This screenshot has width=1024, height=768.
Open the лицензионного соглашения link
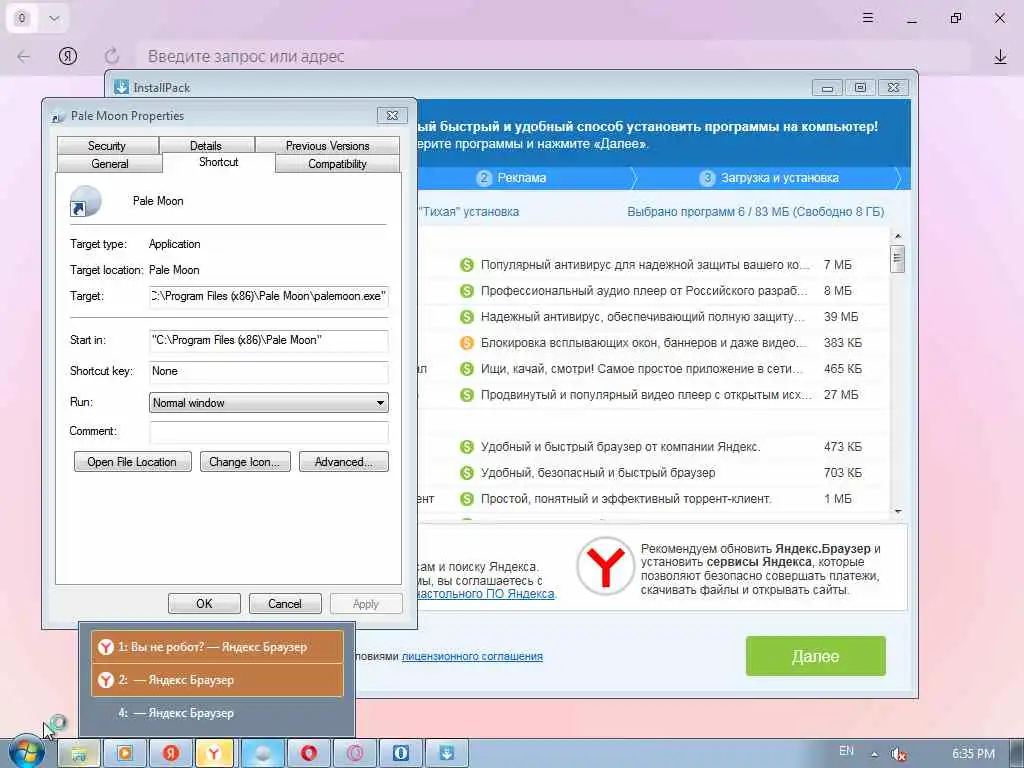pyautogui.click(x=472, y=656)
